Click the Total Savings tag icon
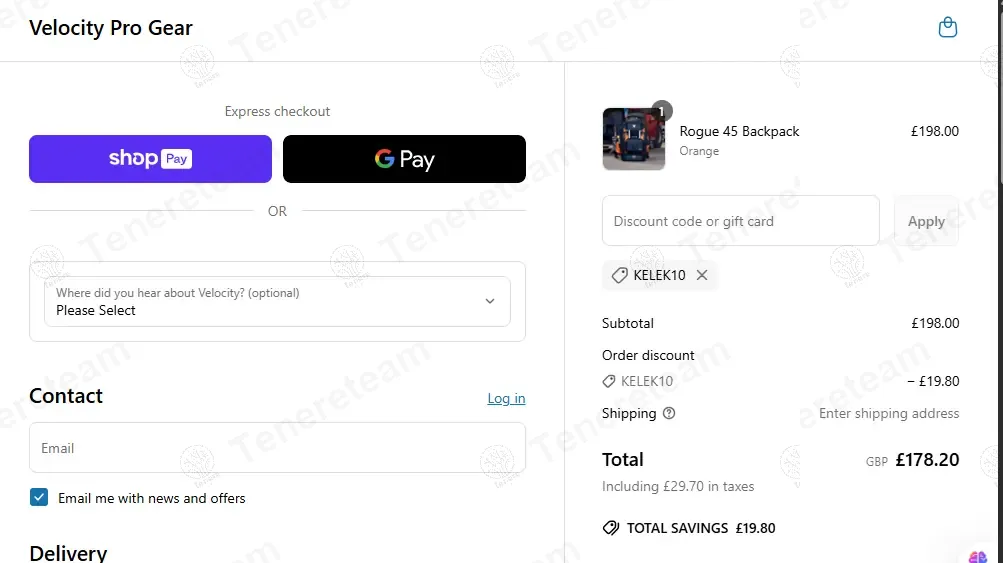This screenshot has height=563, width=1003. pos(610,528)
